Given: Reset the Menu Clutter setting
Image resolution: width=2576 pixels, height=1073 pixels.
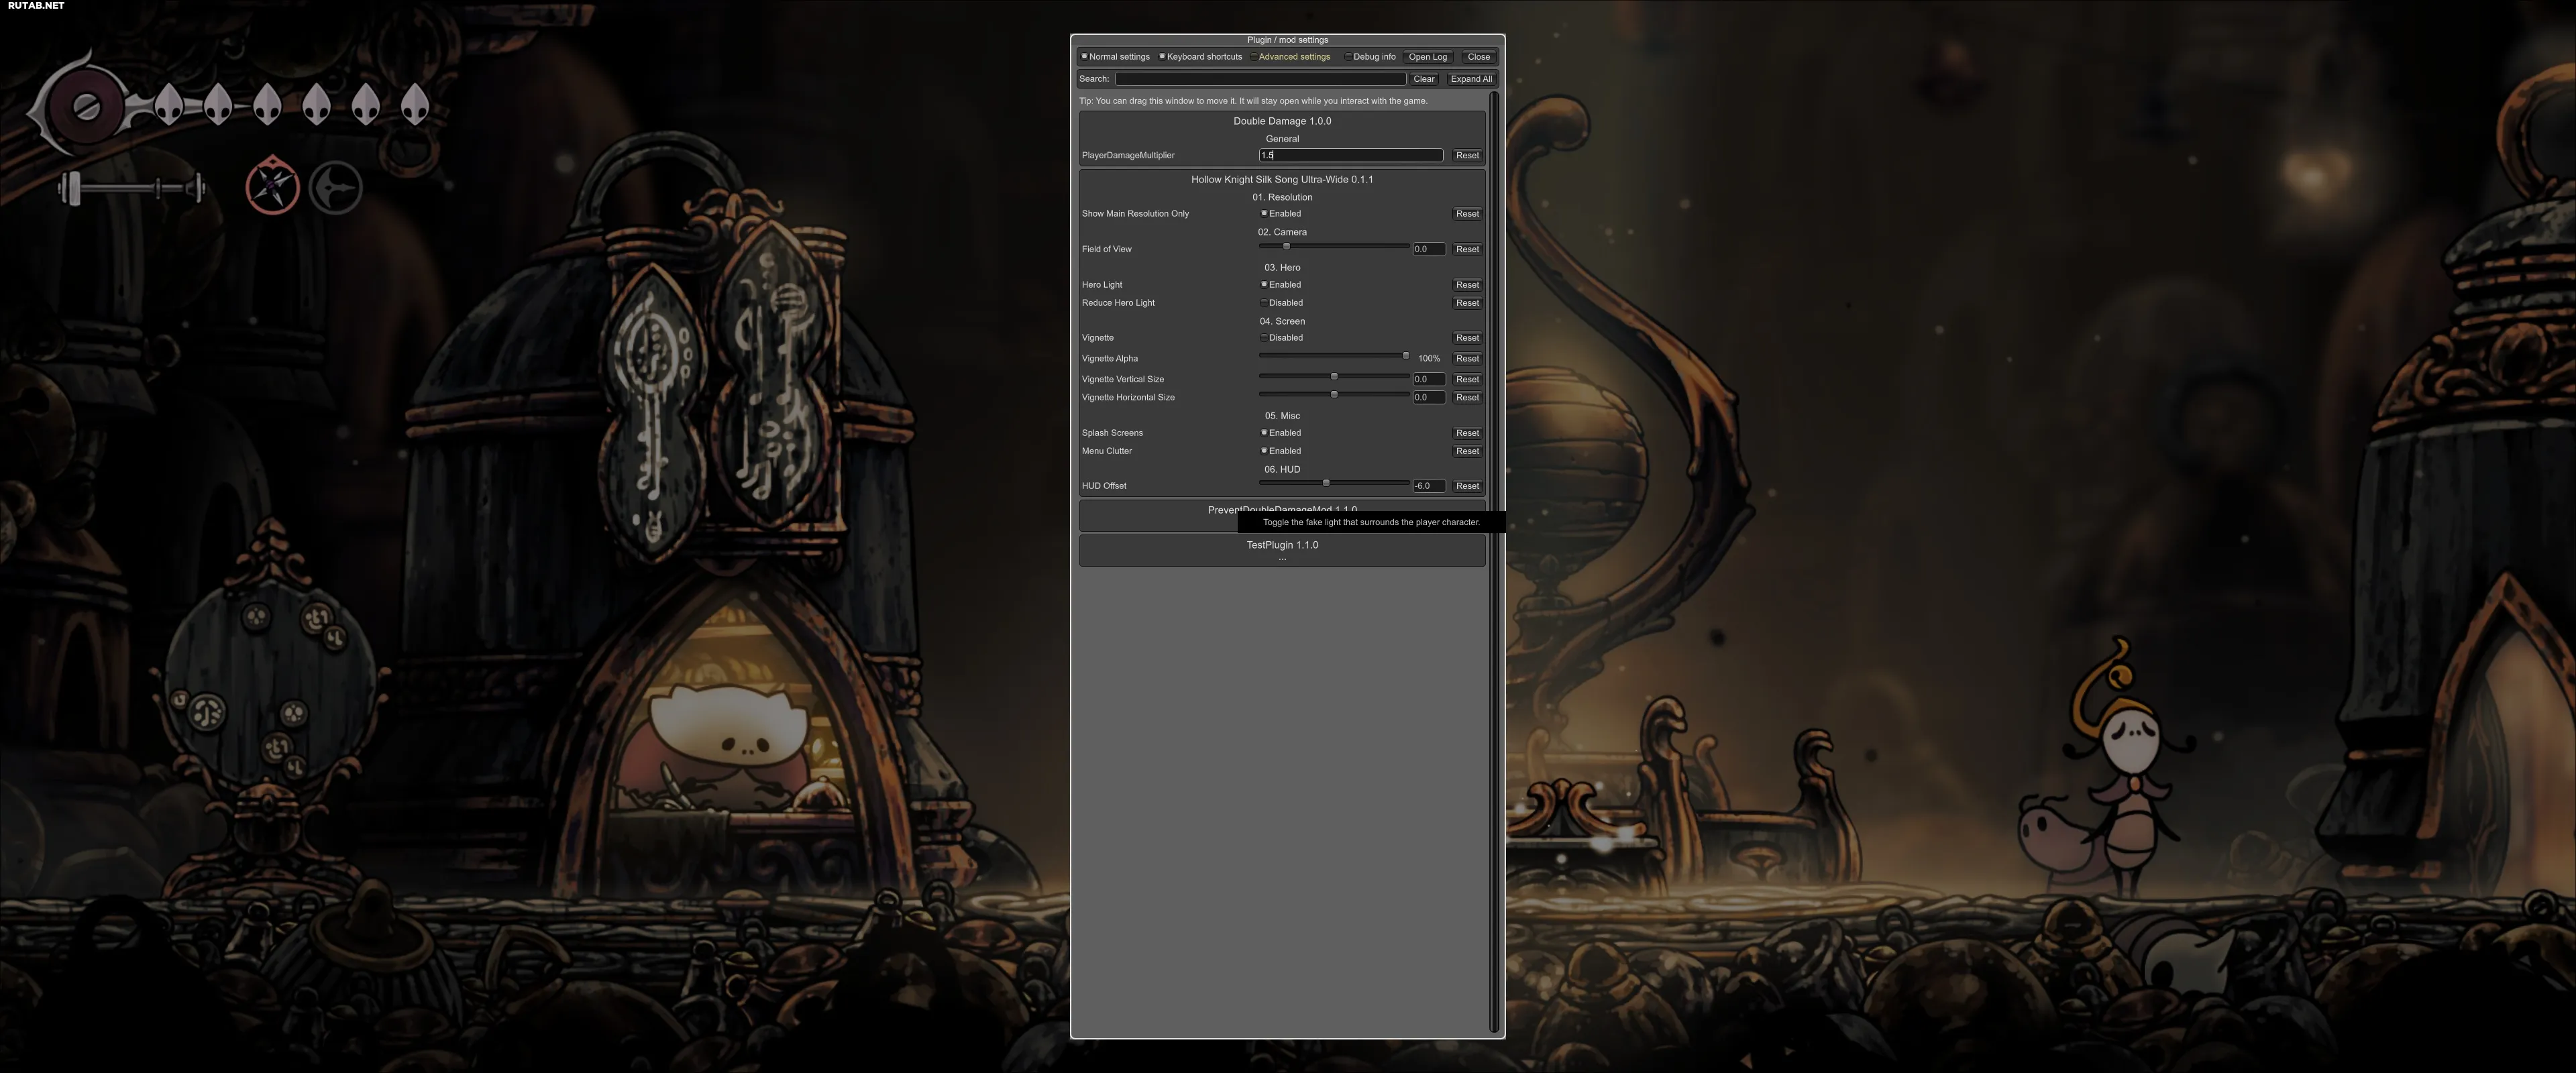Looking at the screenshot, I should tap(1467, 451).
